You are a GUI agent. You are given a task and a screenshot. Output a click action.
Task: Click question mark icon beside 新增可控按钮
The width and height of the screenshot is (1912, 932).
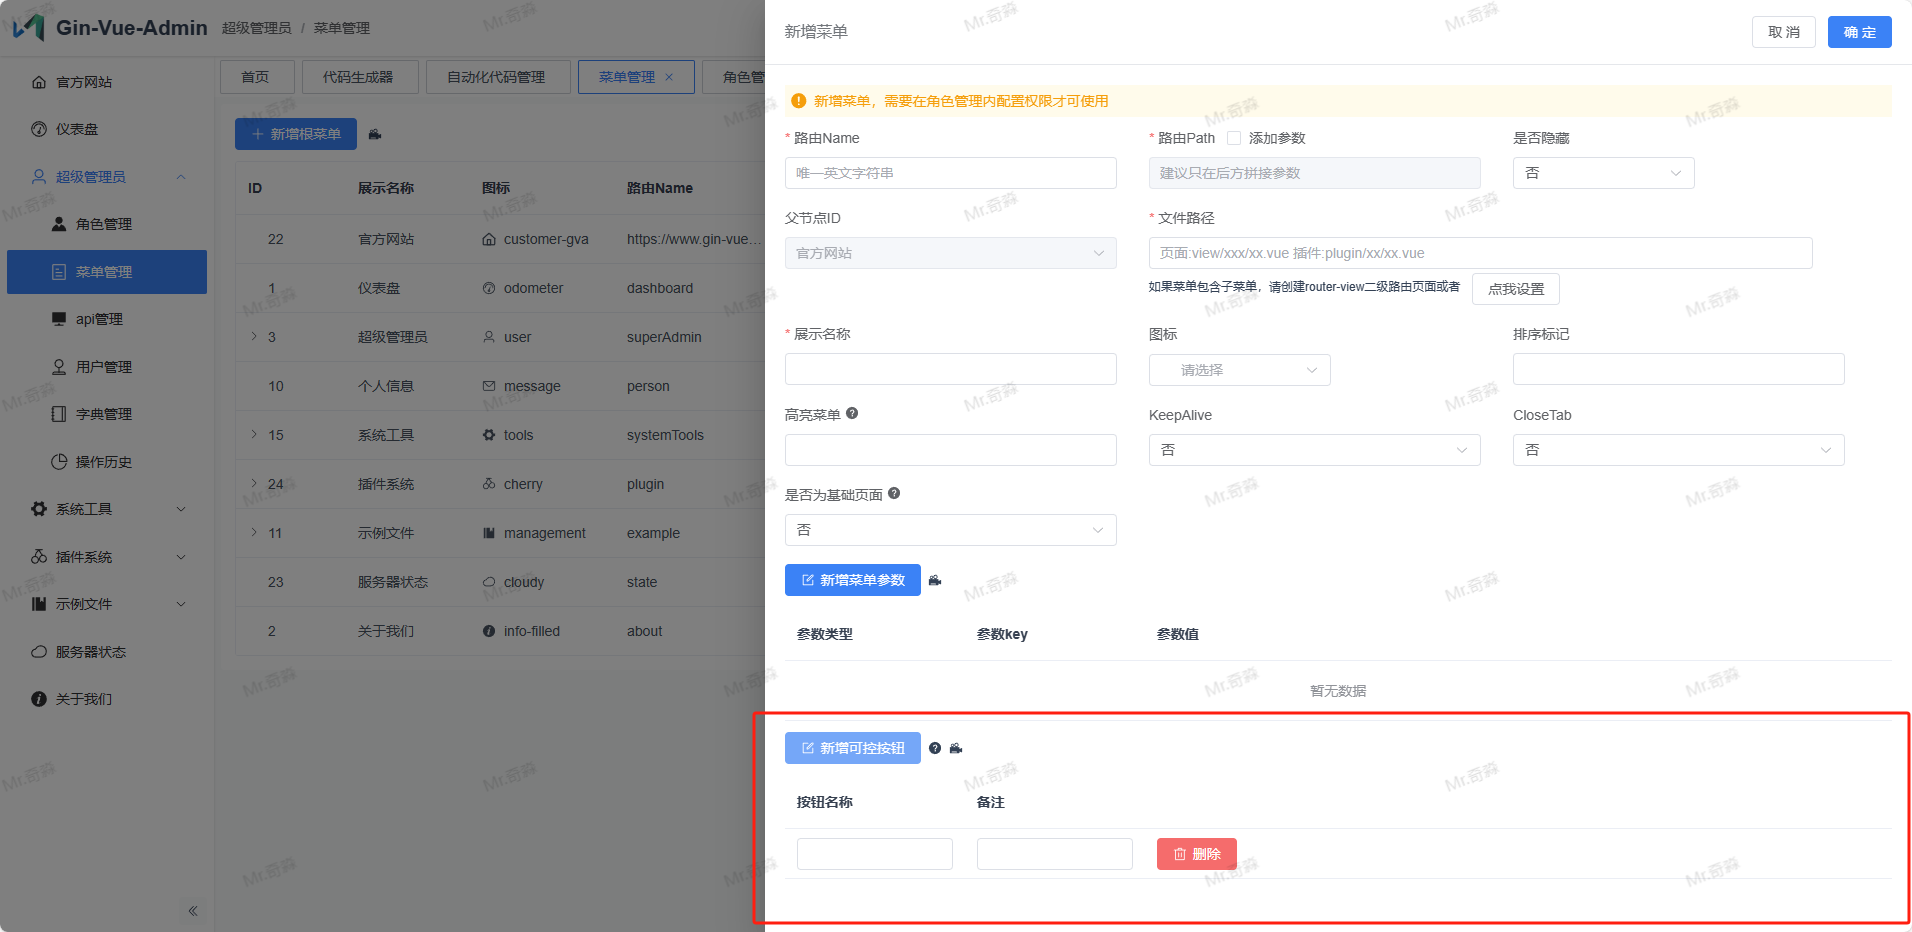[x=935, y=748]
